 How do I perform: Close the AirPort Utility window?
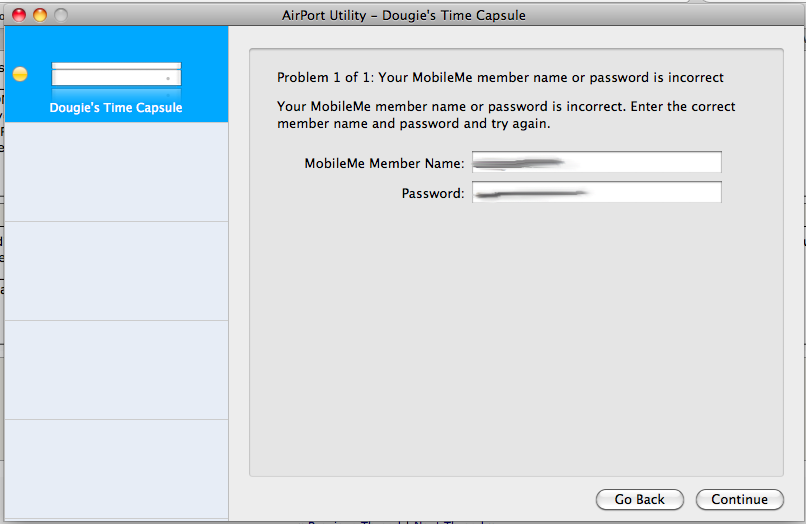tap(19, 15)
